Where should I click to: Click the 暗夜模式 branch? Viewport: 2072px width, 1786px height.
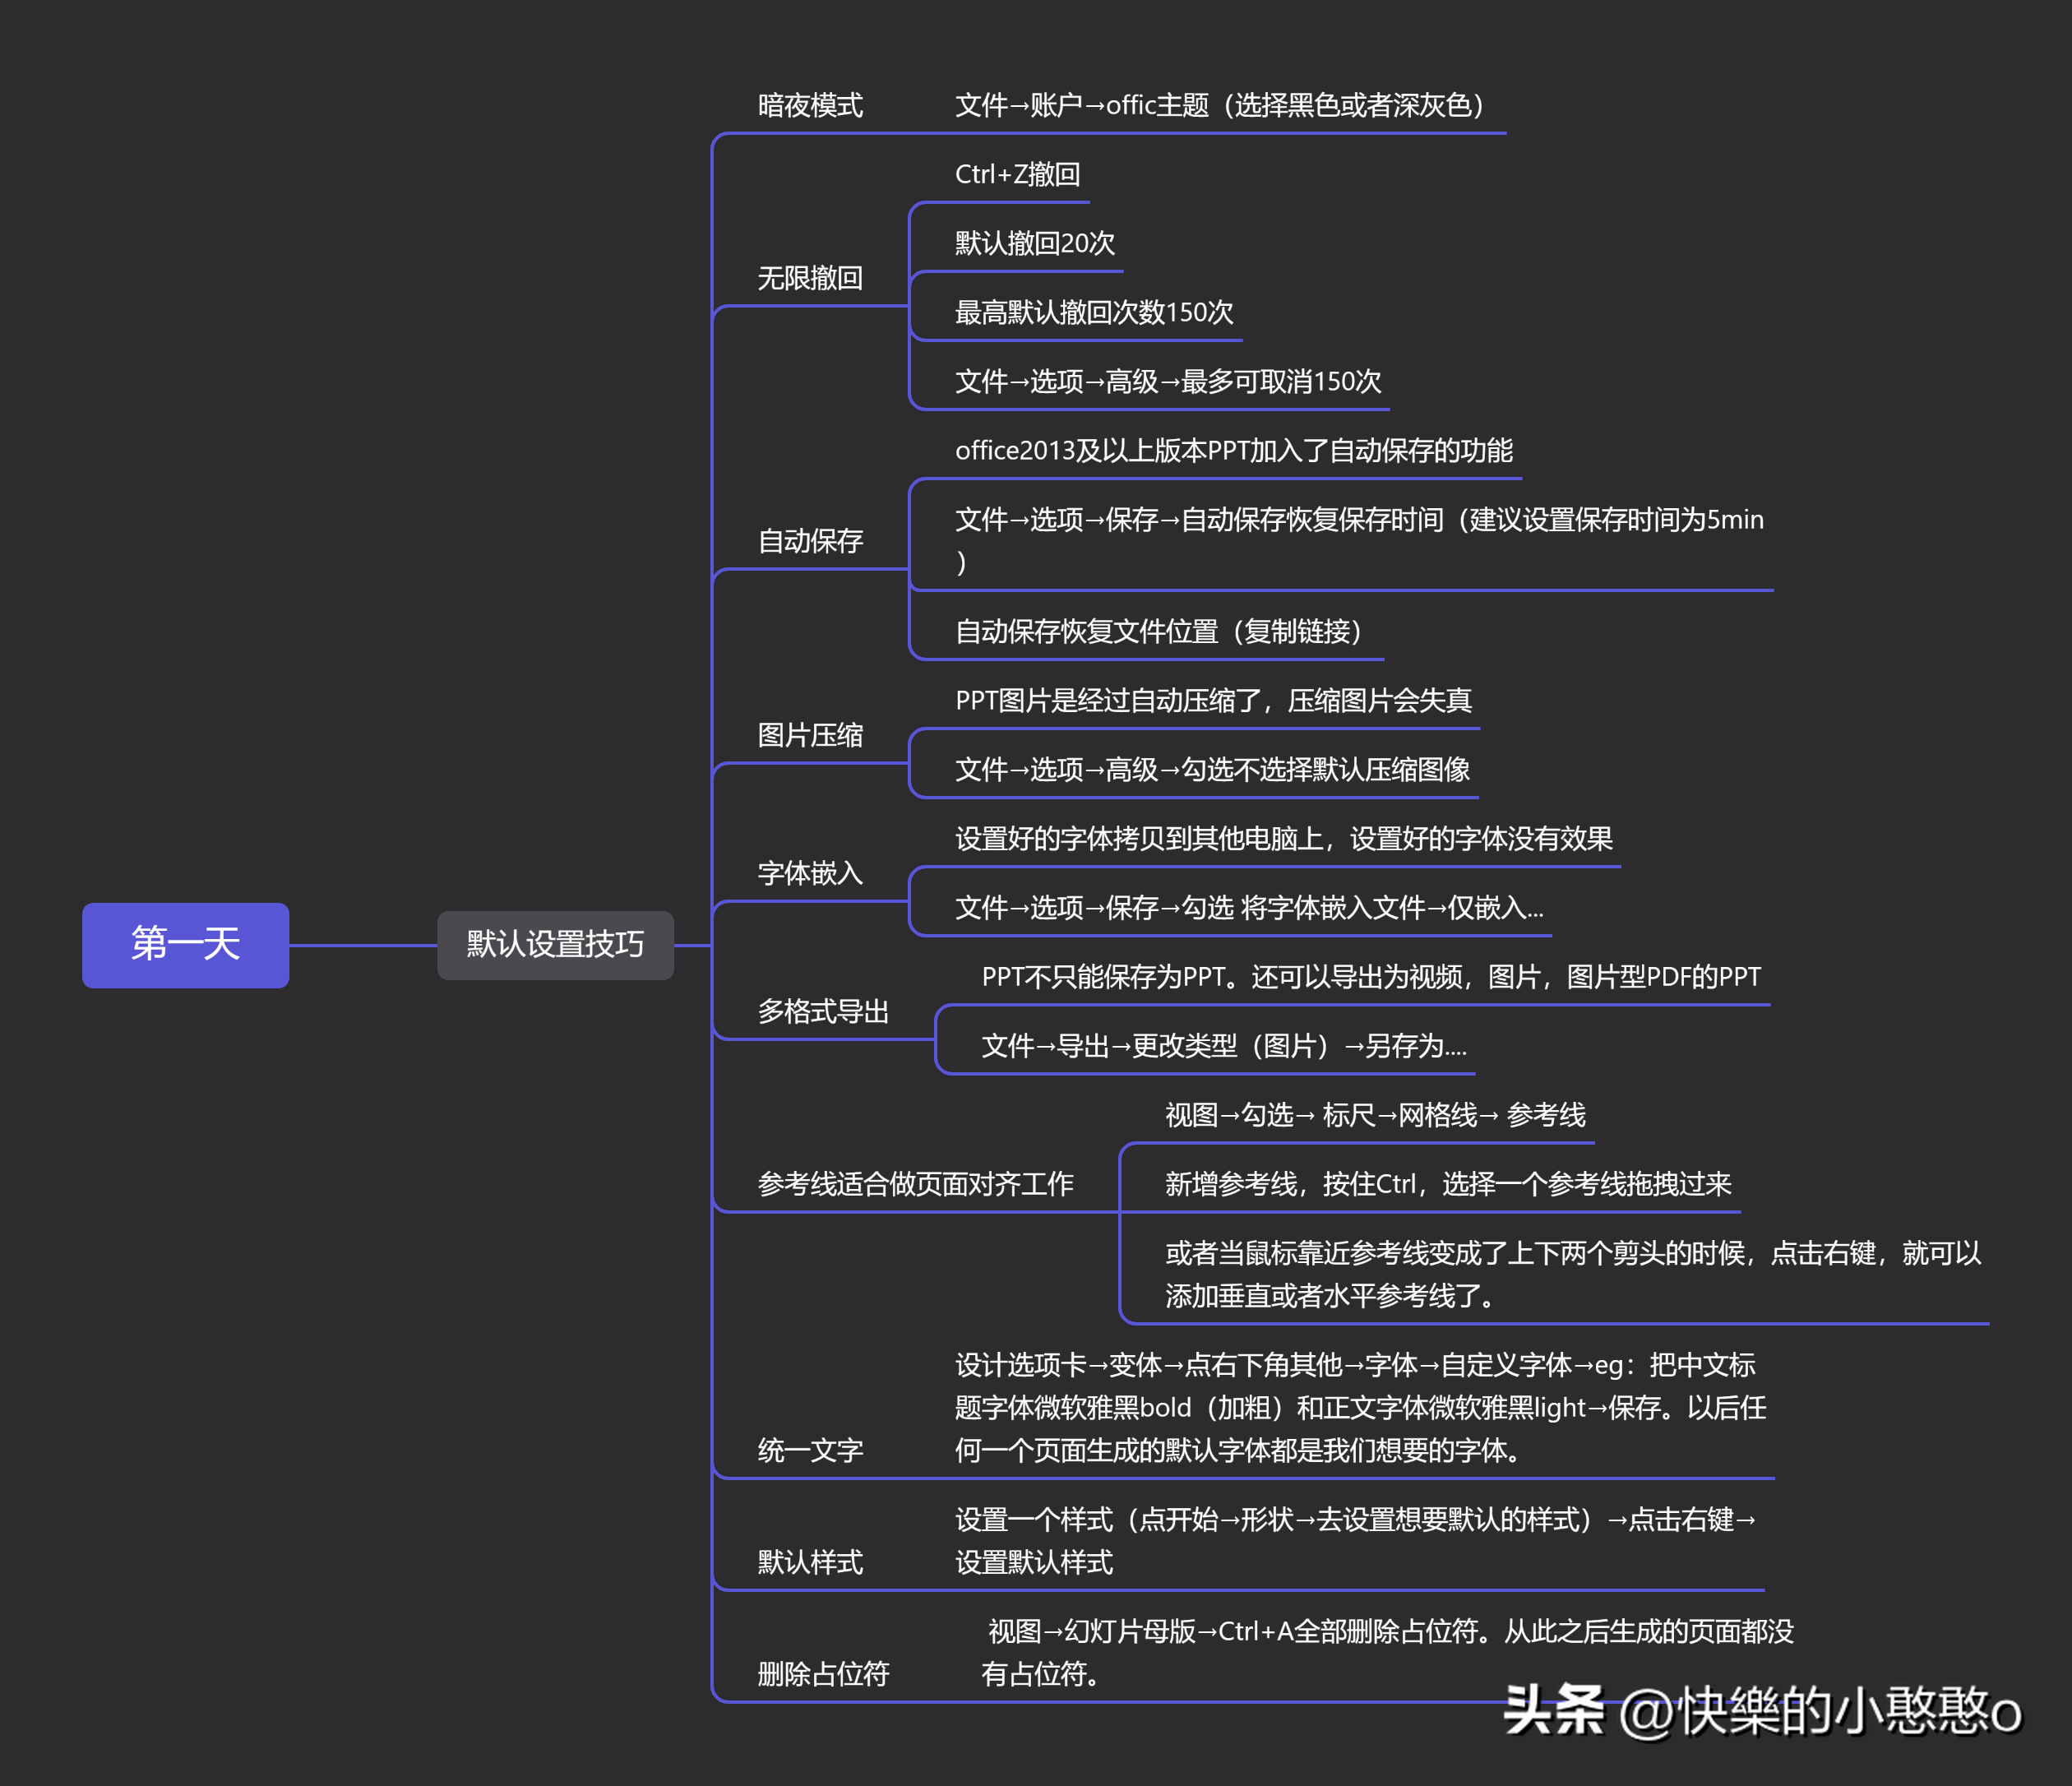pos(810,105)
